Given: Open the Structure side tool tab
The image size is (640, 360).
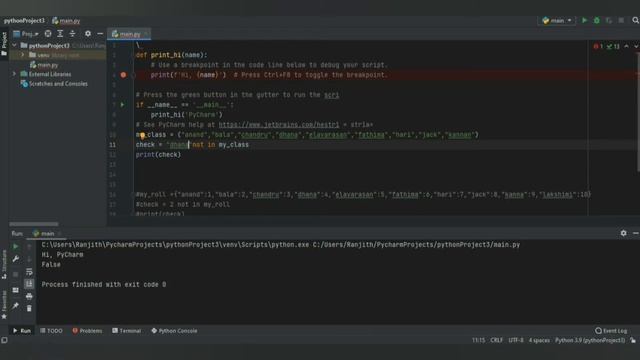Looking at the screenshot, I should pos(4,264).
